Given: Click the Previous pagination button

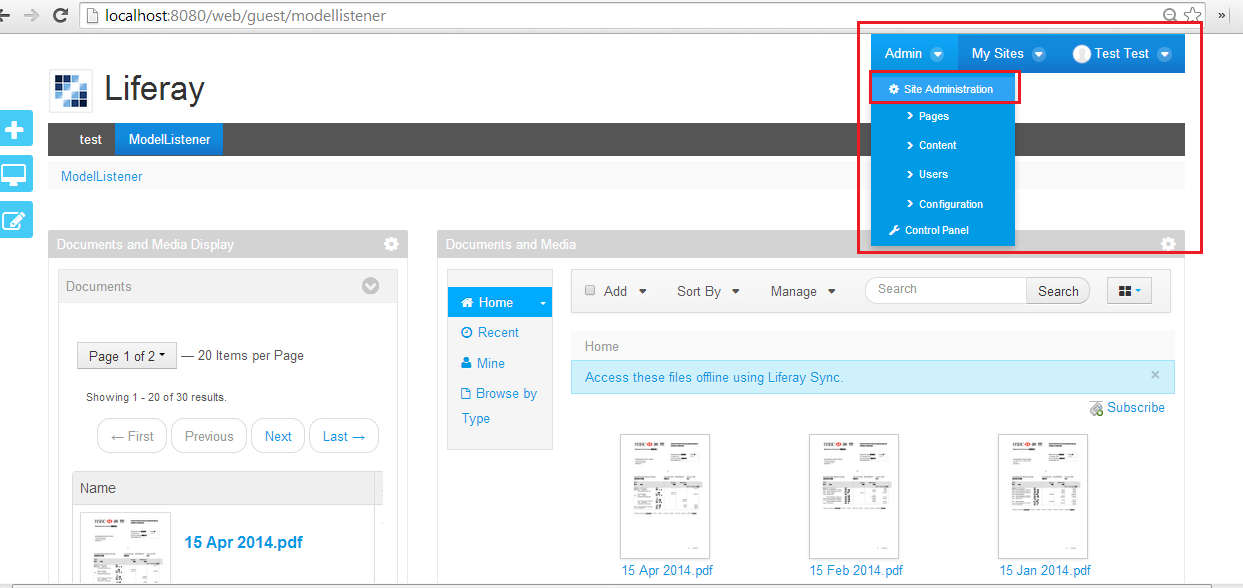Looking at the screenshot, I should coord(209,436).
